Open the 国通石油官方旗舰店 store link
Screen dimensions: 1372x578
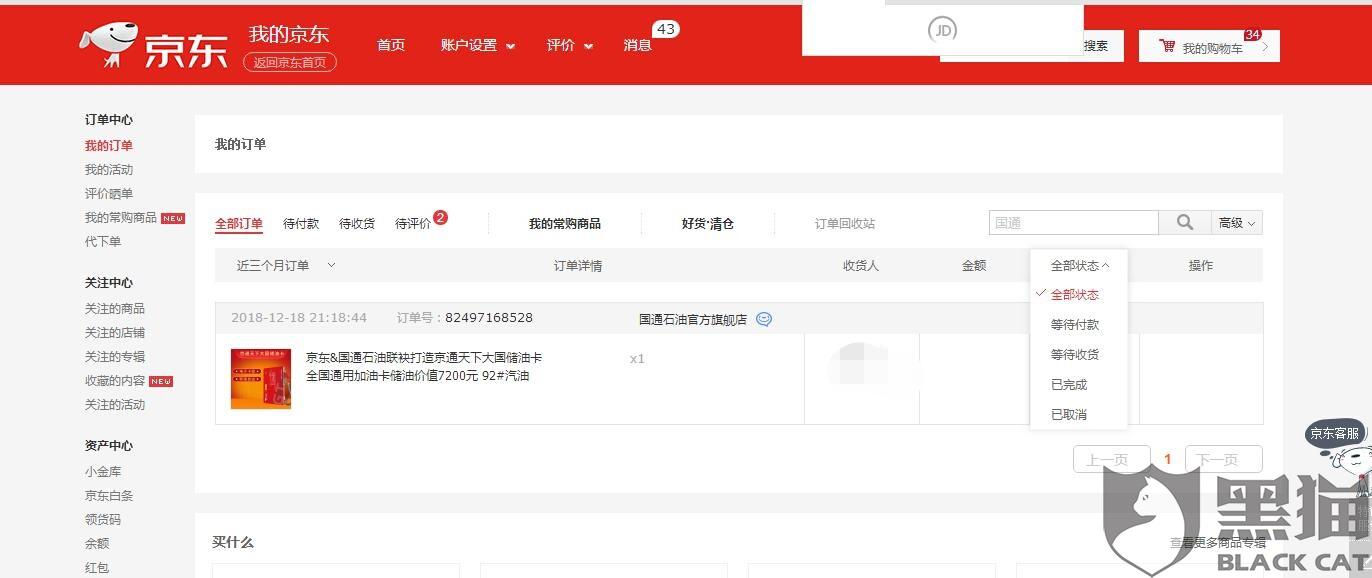(693, 319)
